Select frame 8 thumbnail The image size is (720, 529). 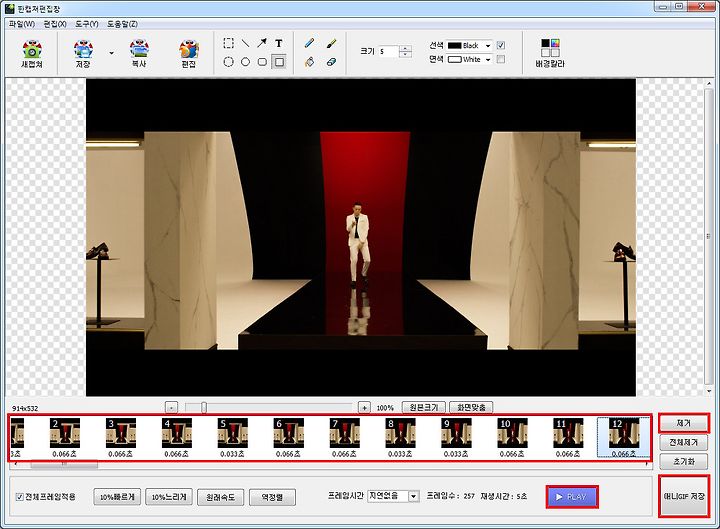401,433
